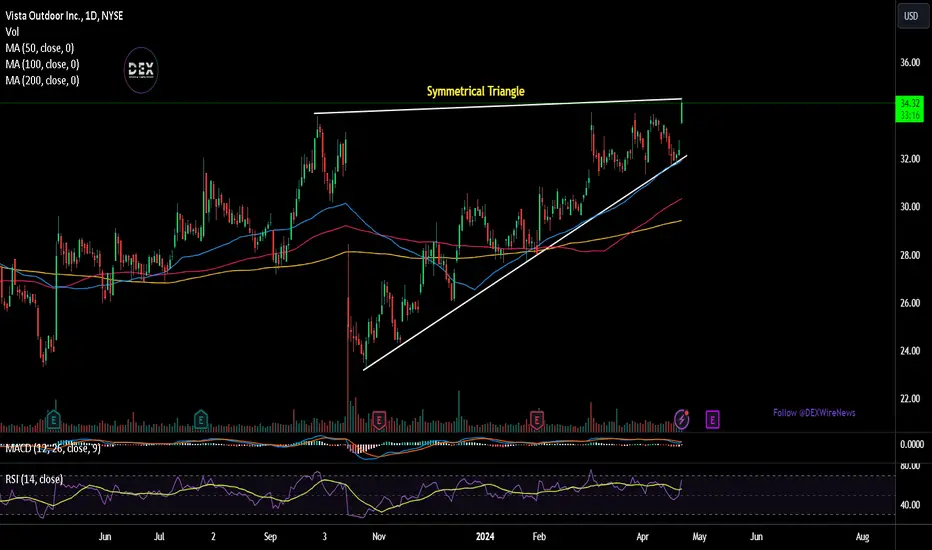Click the red earnings E marker above Nov
This screenshot has height=550, width=932.
[379, 420]
